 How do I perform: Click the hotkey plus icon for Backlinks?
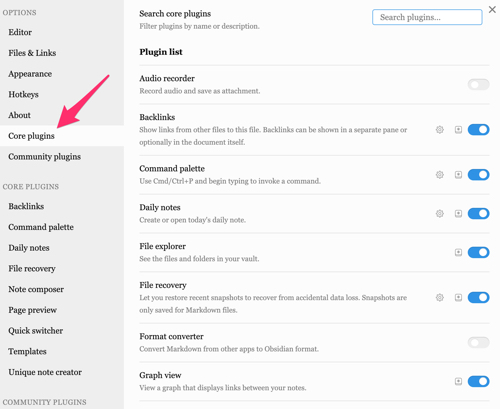click(x=458, y=130)
